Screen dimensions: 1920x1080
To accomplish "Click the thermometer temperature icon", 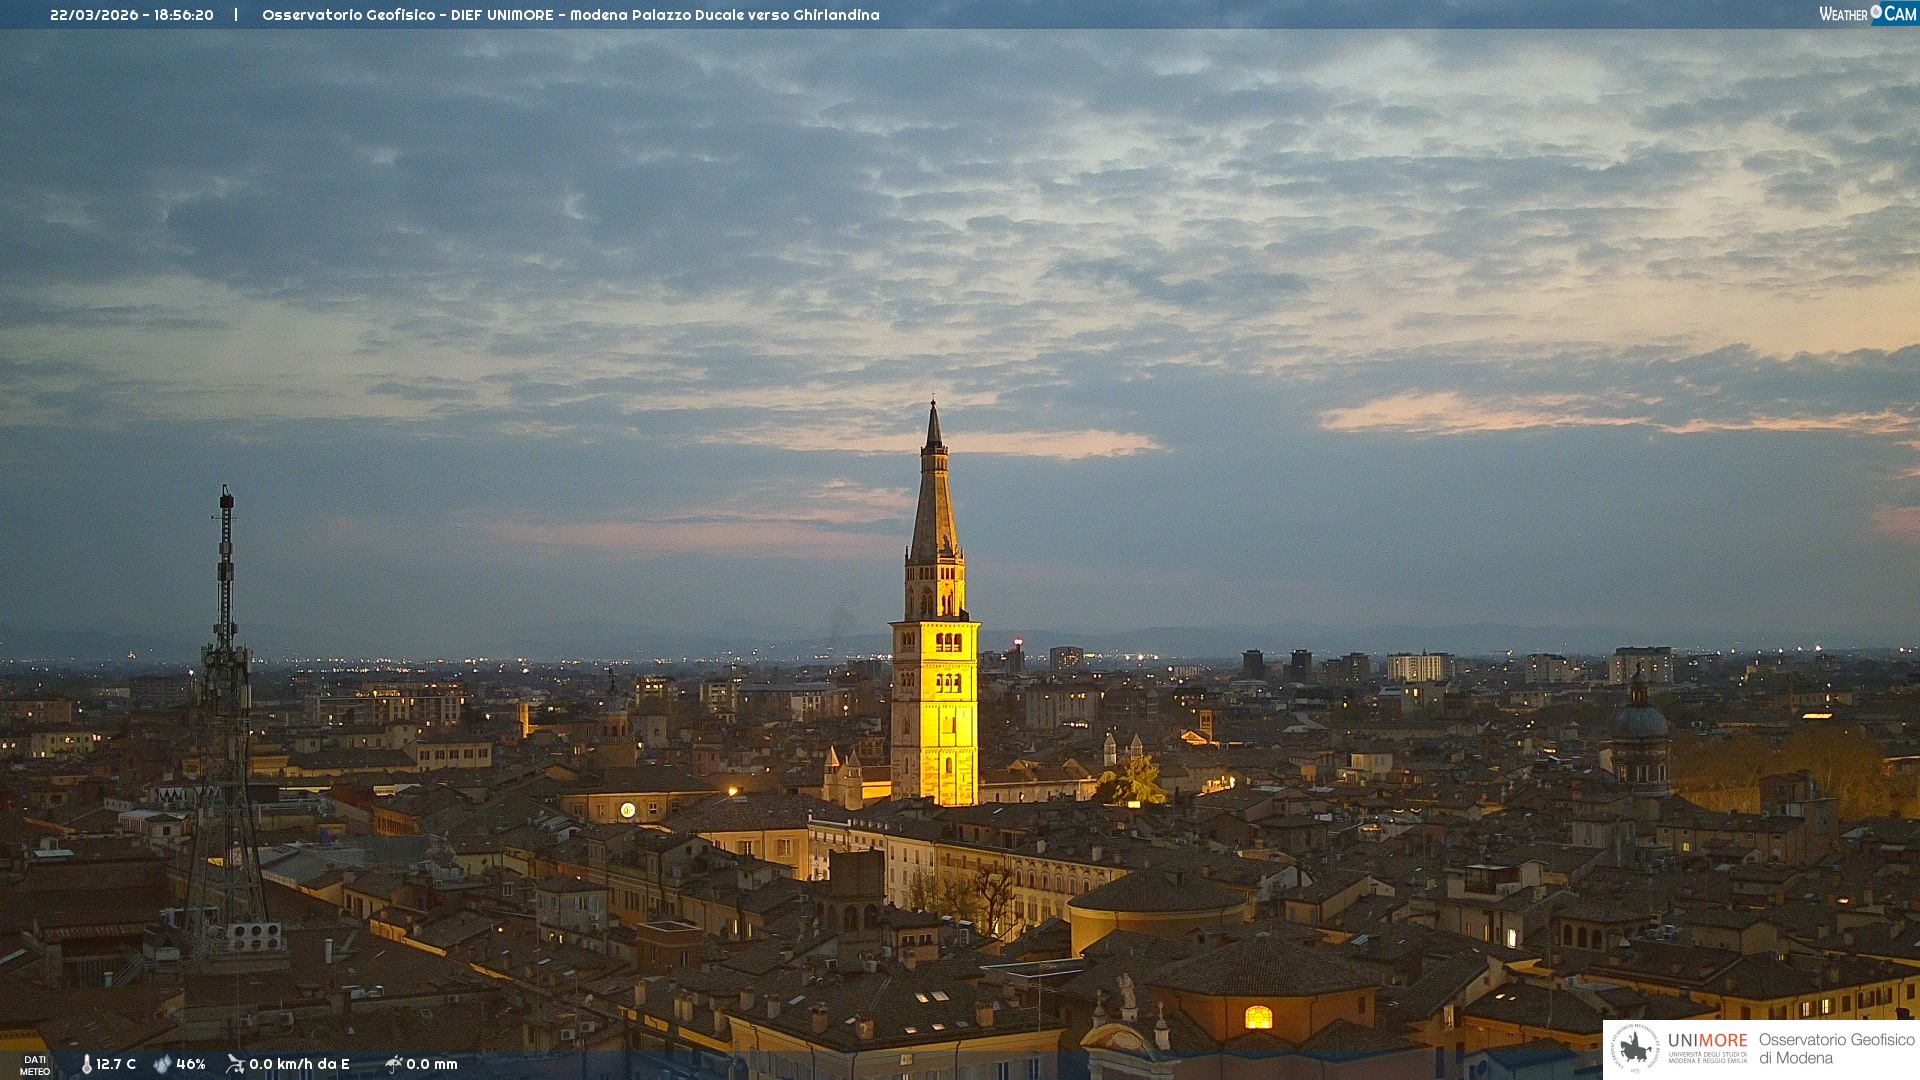I will click(x=86, y=1064).
